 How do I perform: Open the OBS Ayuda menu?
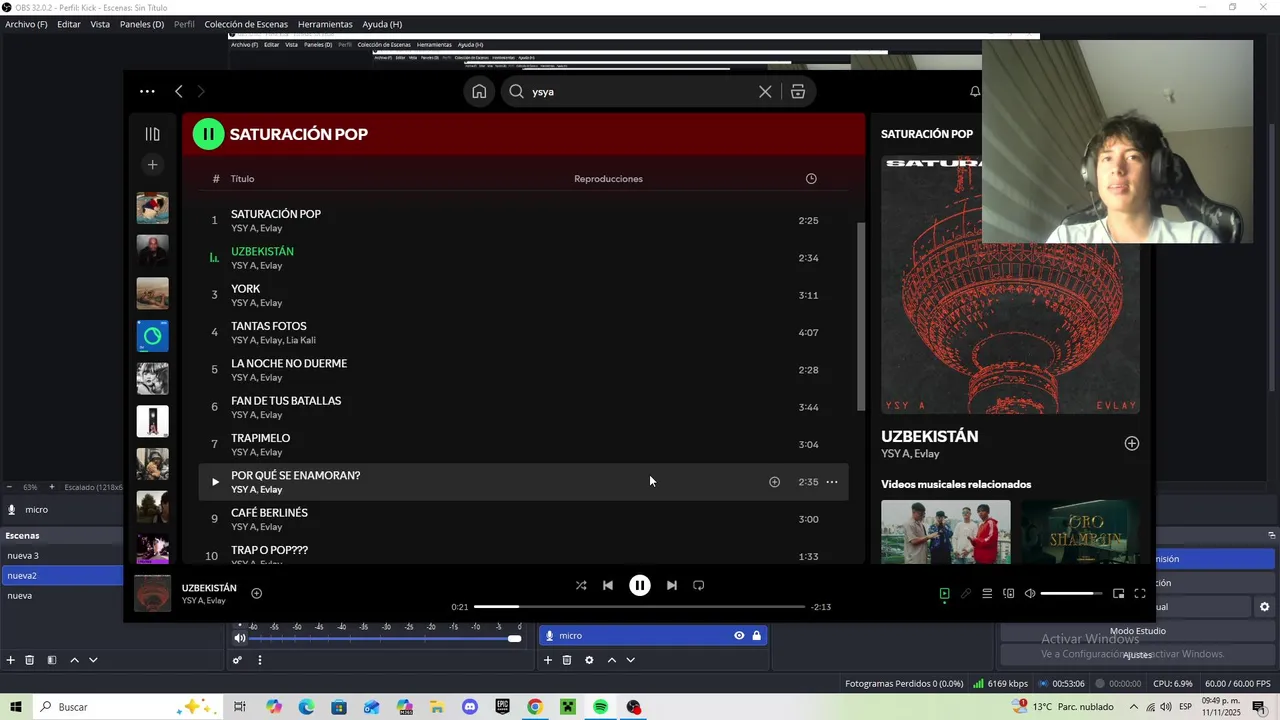pos(382,24)
